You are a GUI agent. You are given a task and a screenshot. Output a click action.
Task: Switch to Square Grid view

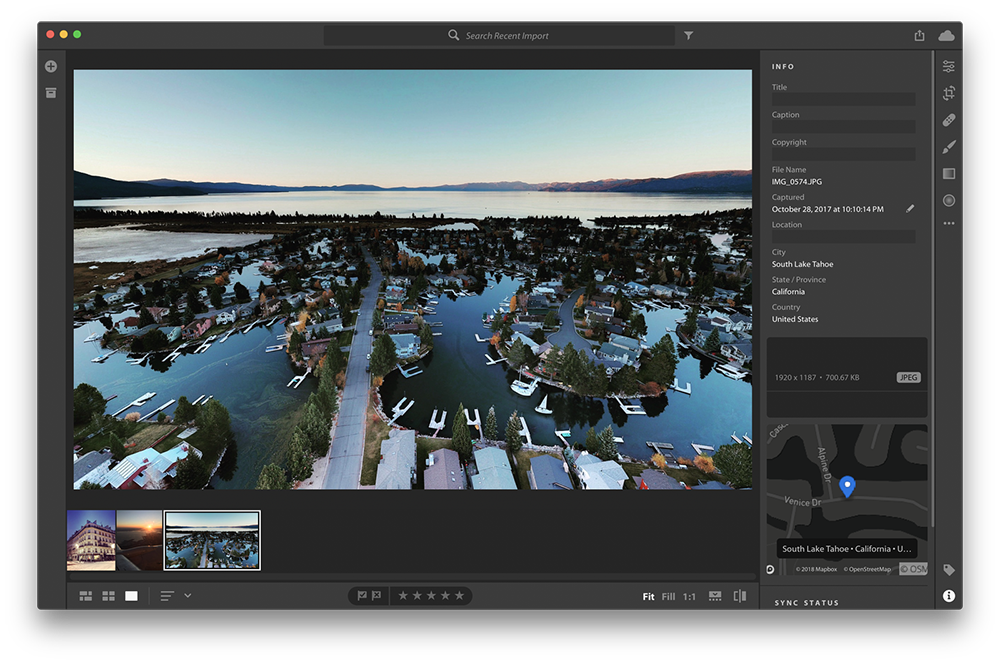[108, 596]
